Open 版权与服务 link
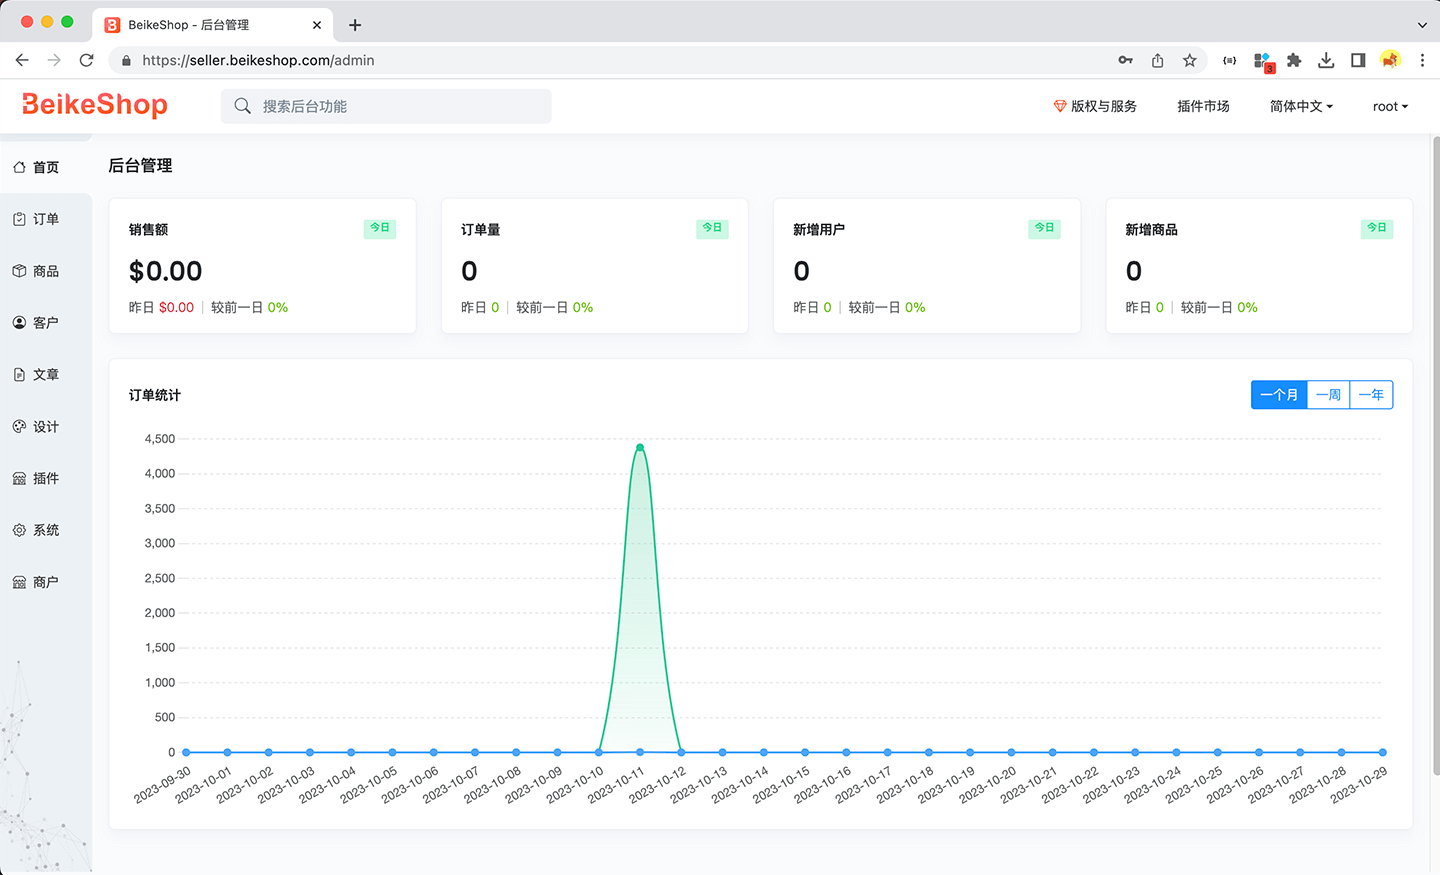Viewport: 1440px width, 875px height. tap(1095, 106)
